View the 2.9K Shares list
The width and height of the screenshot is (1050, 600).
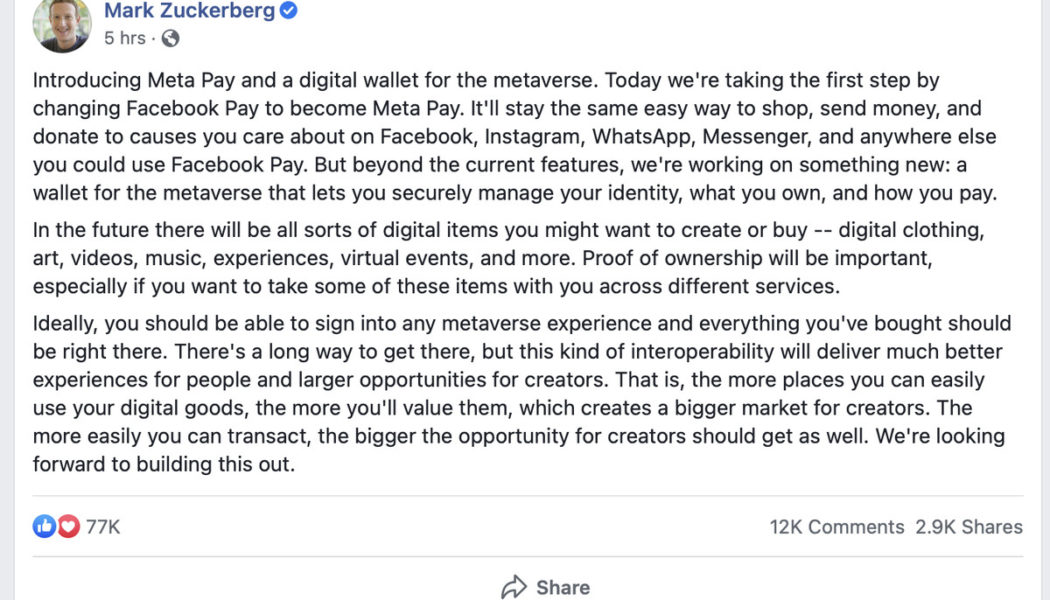(972, 526)
